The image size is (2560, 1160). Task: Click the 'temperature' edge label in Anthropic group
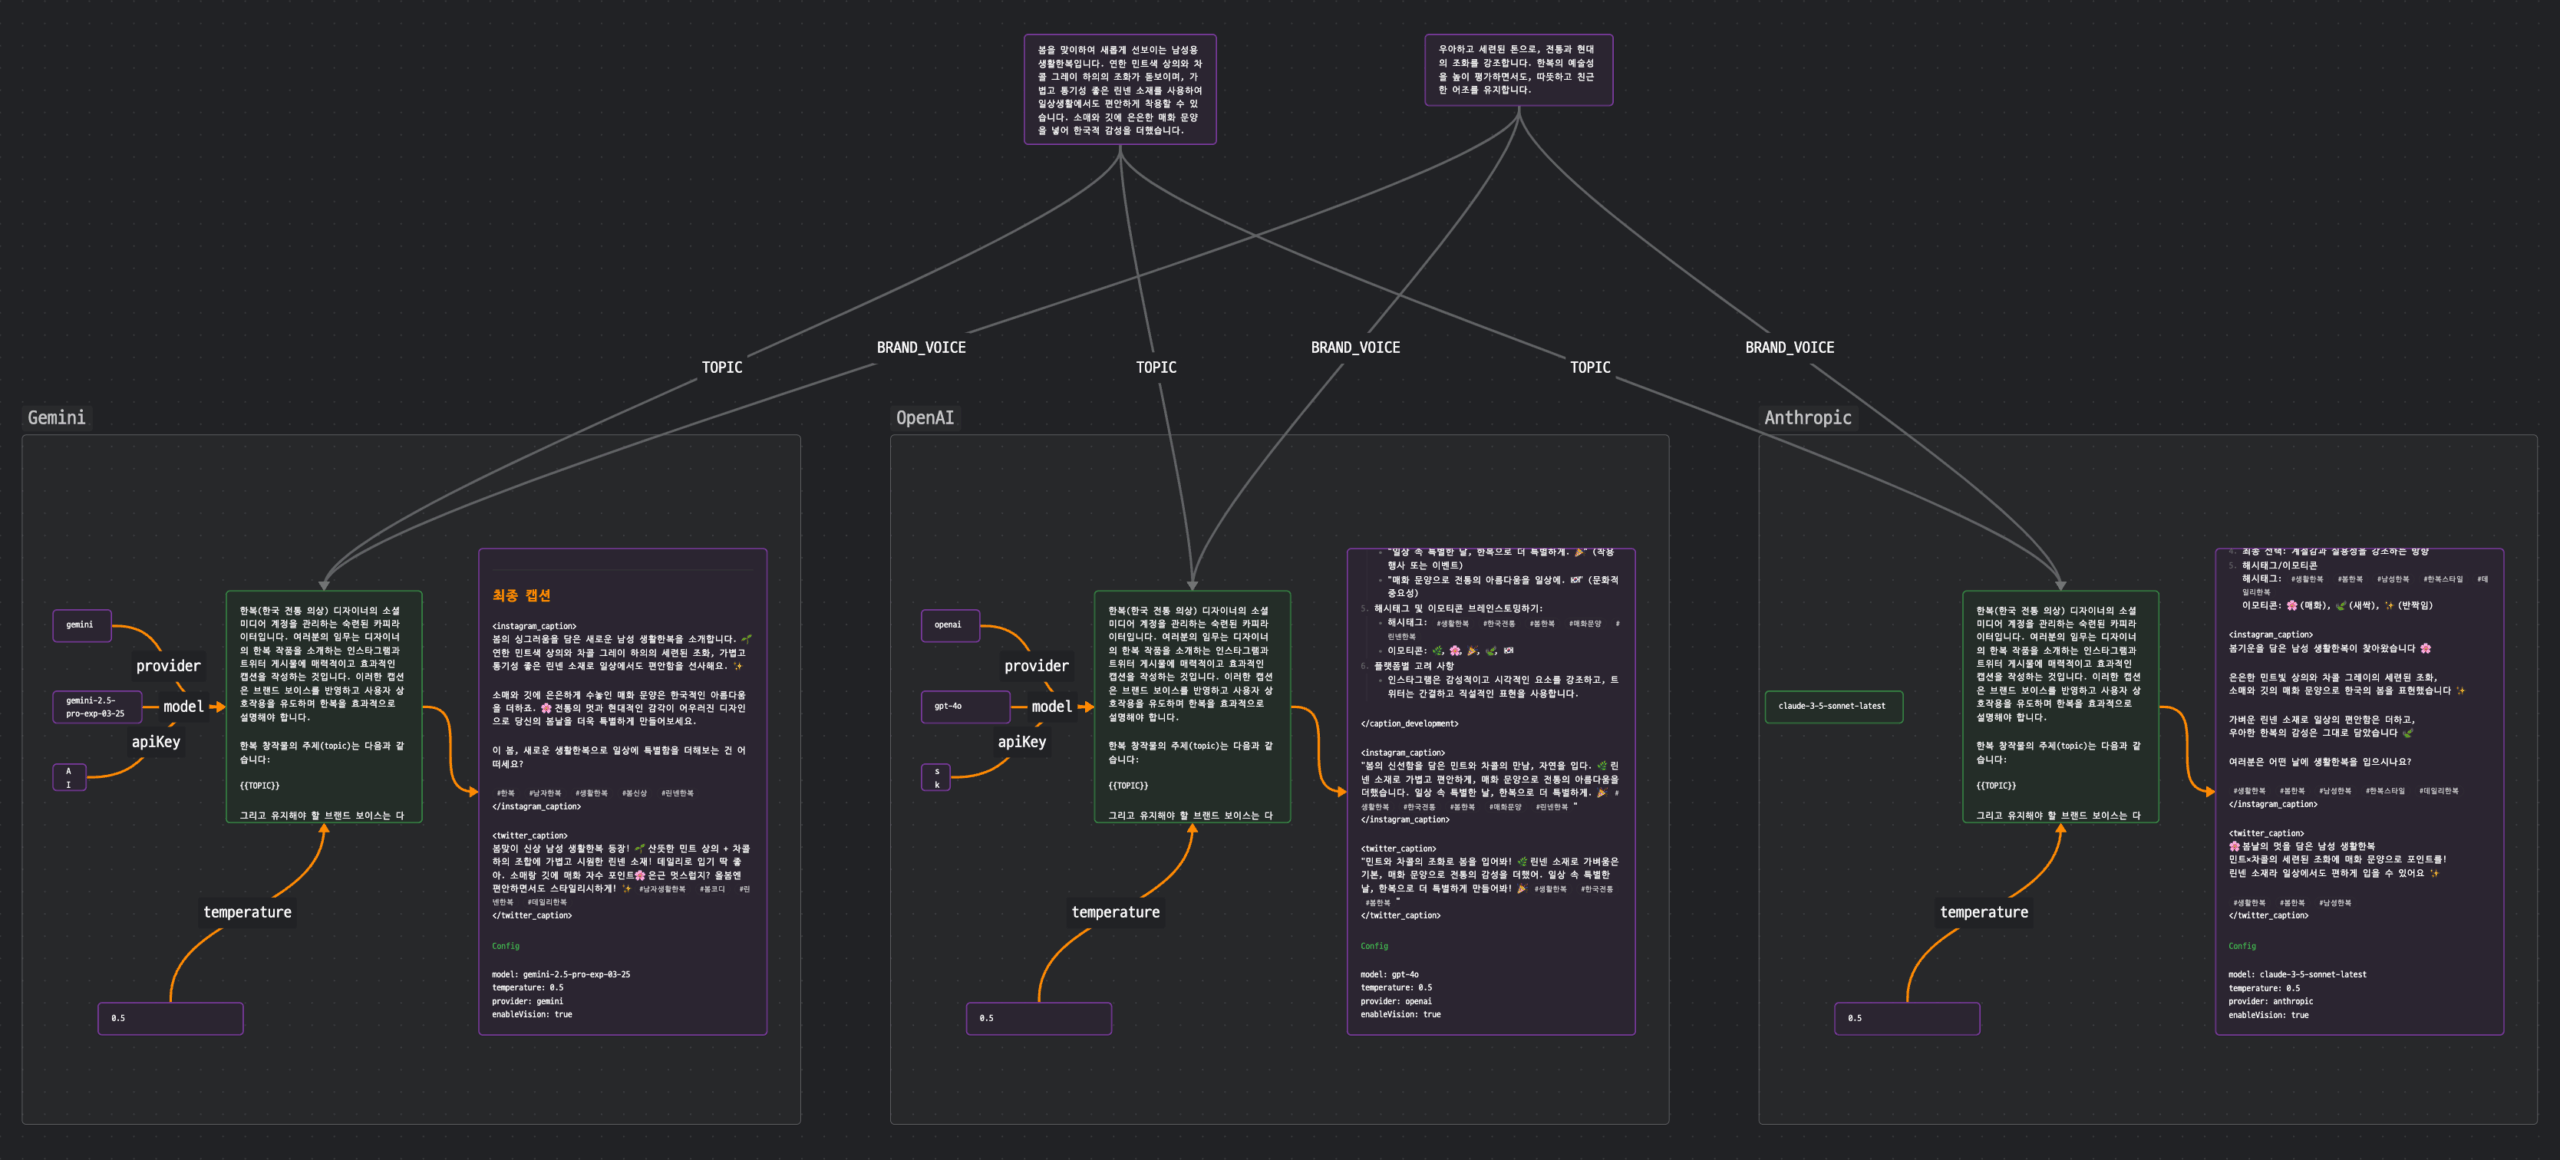[1984, 912]
